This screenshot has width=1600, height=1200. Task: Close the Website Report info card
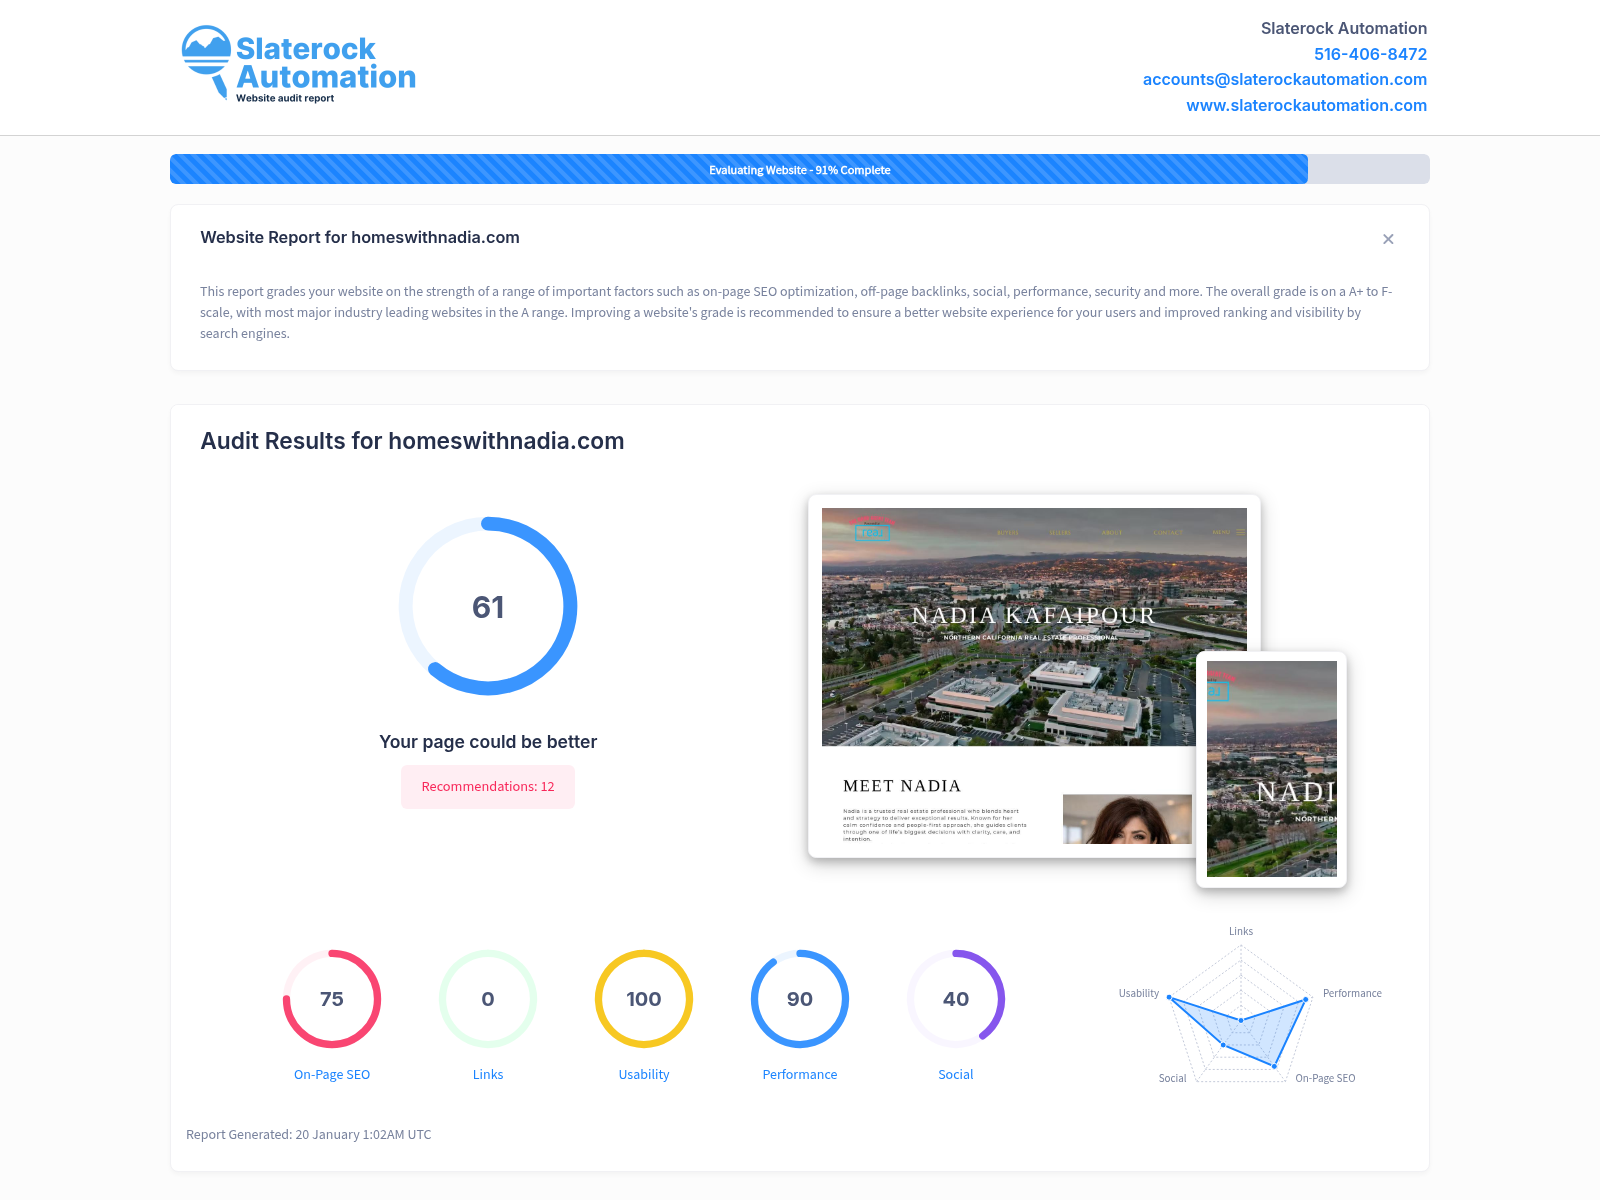click(x=1388, y=239)
